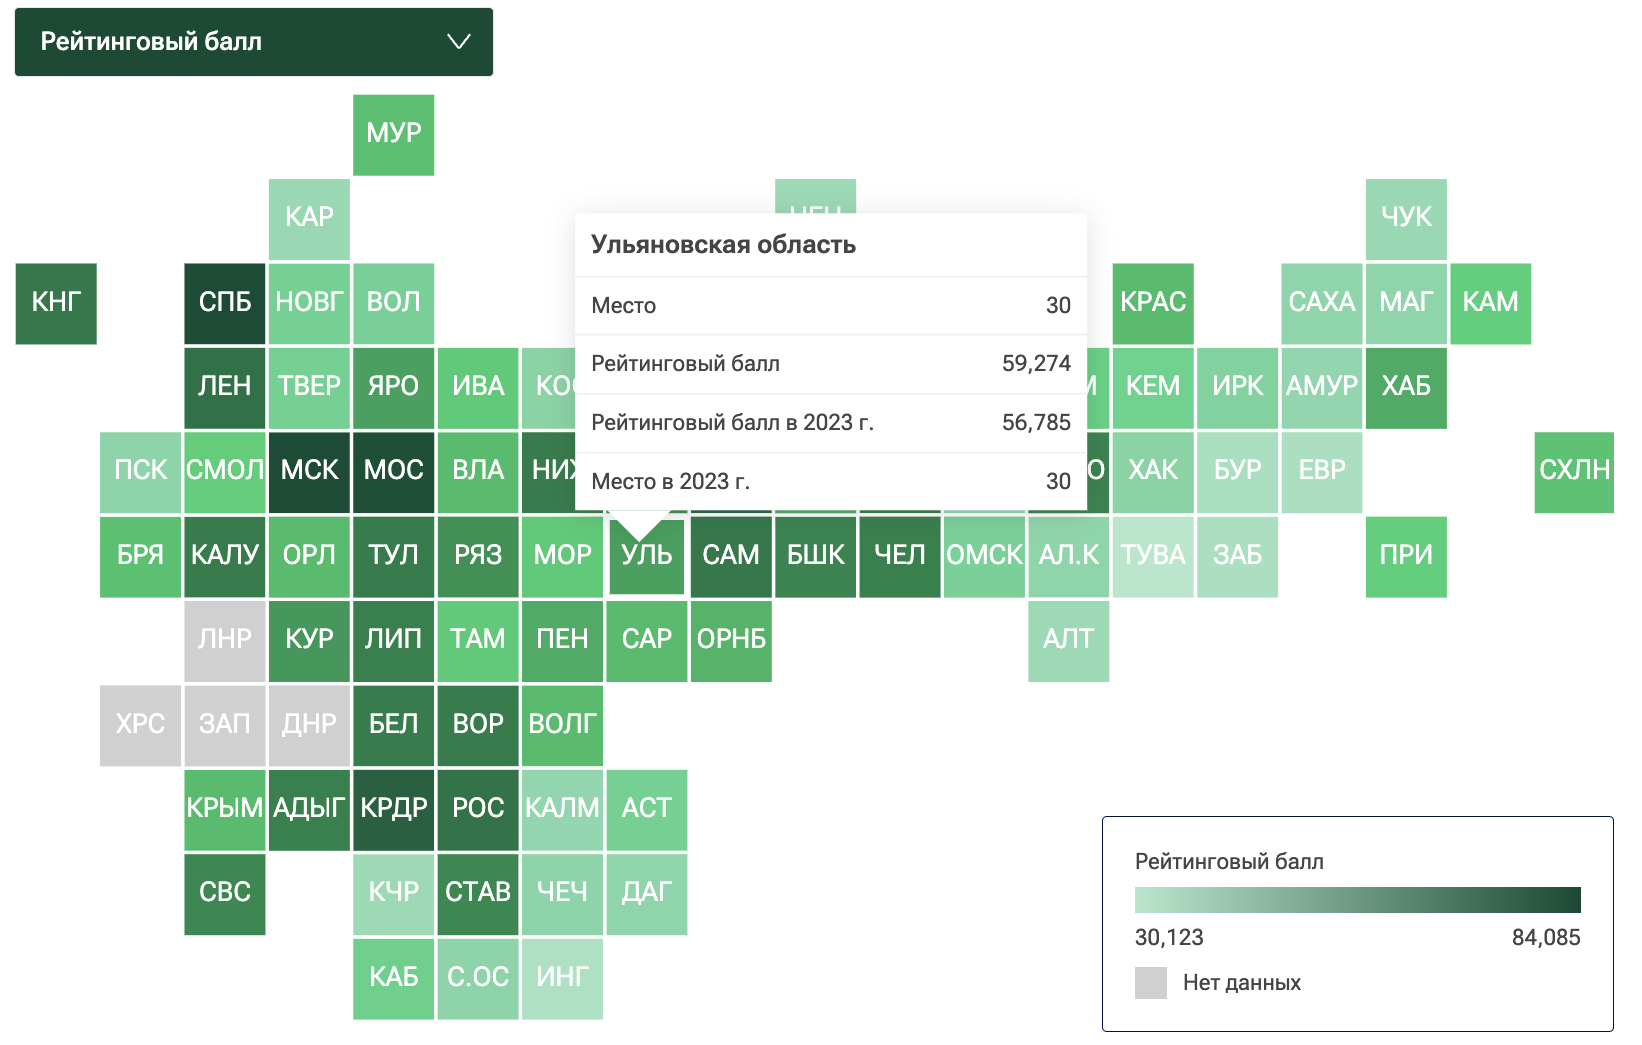1642x1045 pixels.
Task: Click the КРАС region tile
Action: (1153, 304)
